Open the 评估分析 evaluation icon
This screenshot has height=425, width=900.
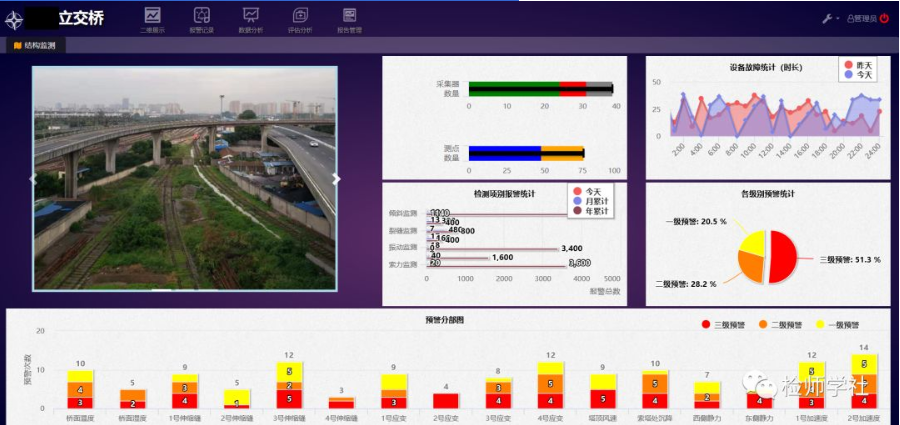click(x=300, y=16)
